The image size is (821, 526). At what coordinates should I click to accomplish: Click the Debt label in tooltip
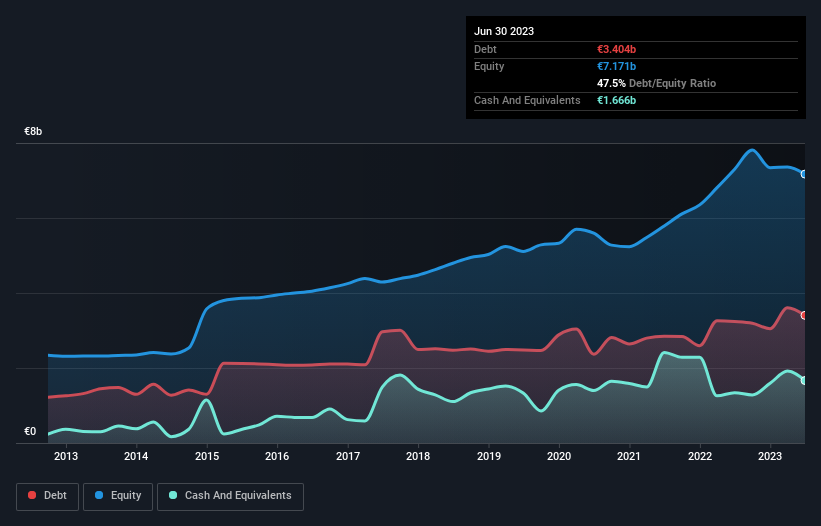[x=485, y=49]
